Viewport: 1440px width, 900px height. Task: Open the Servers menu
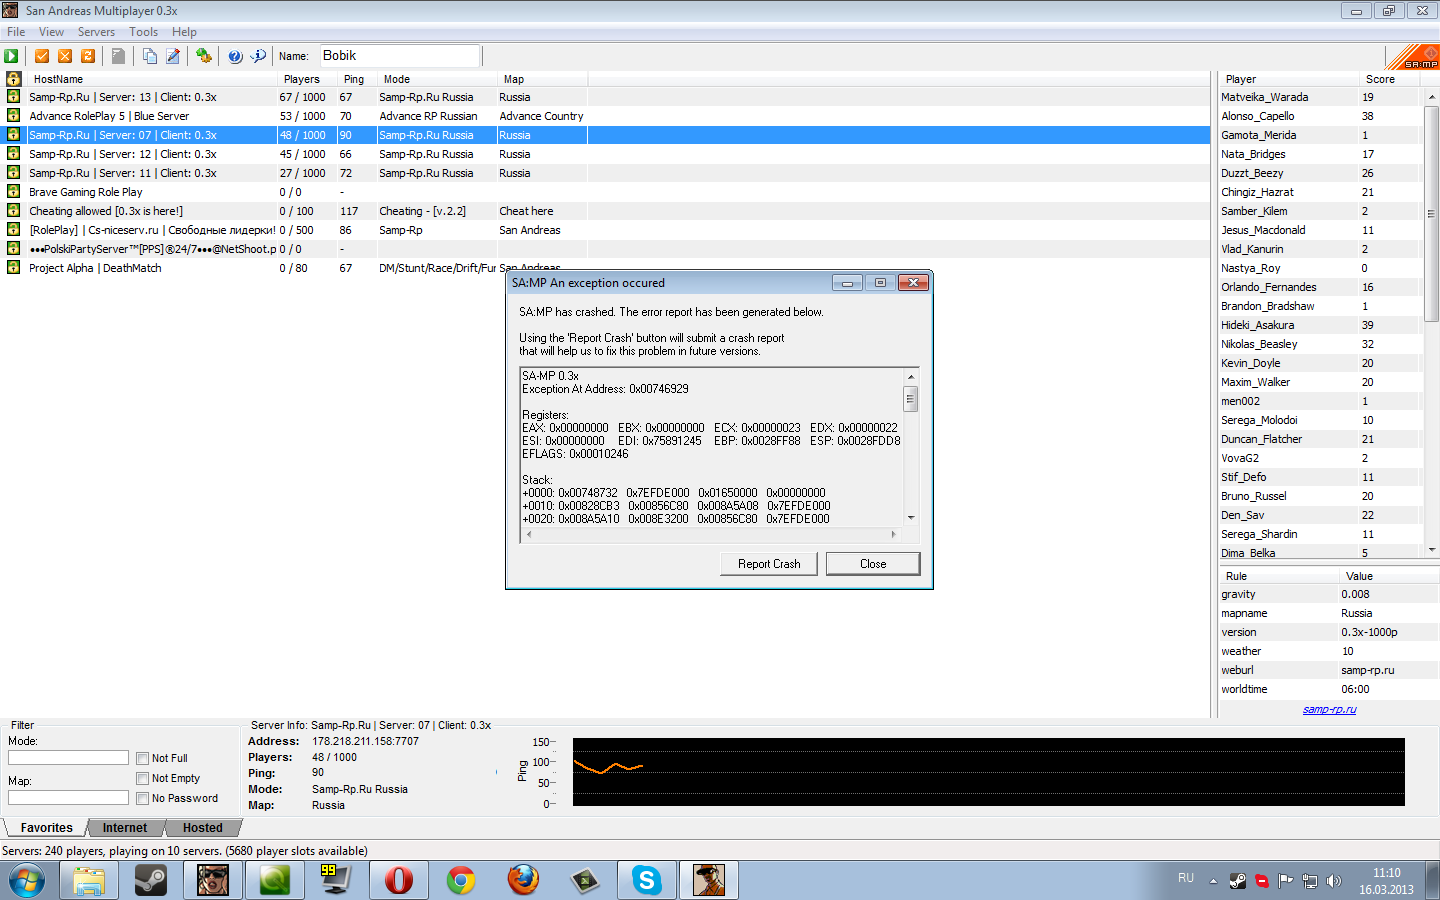[96, 32]
